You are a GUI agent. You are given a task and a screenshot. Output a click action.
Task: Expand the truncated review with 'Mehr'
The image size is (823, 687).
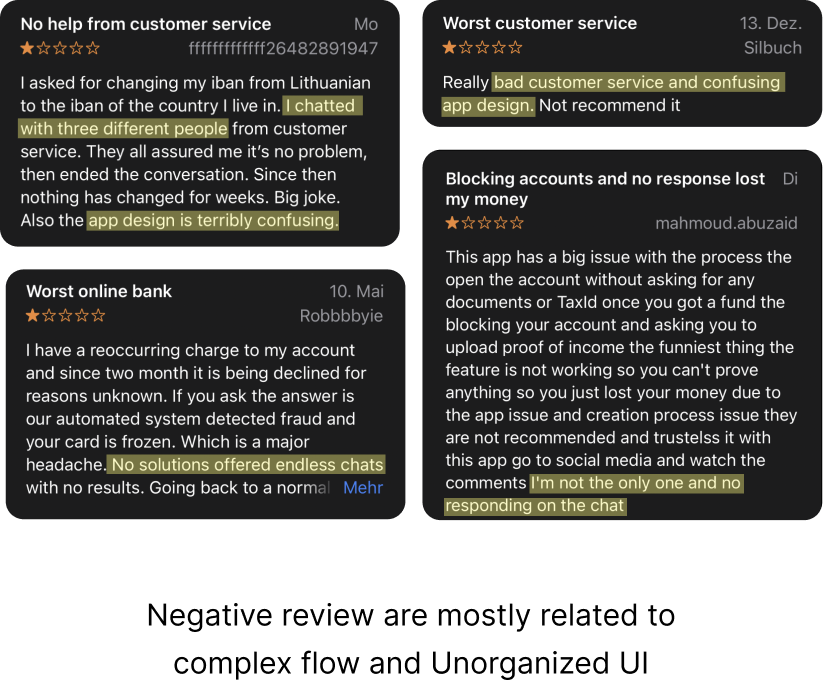pos(363,488)
